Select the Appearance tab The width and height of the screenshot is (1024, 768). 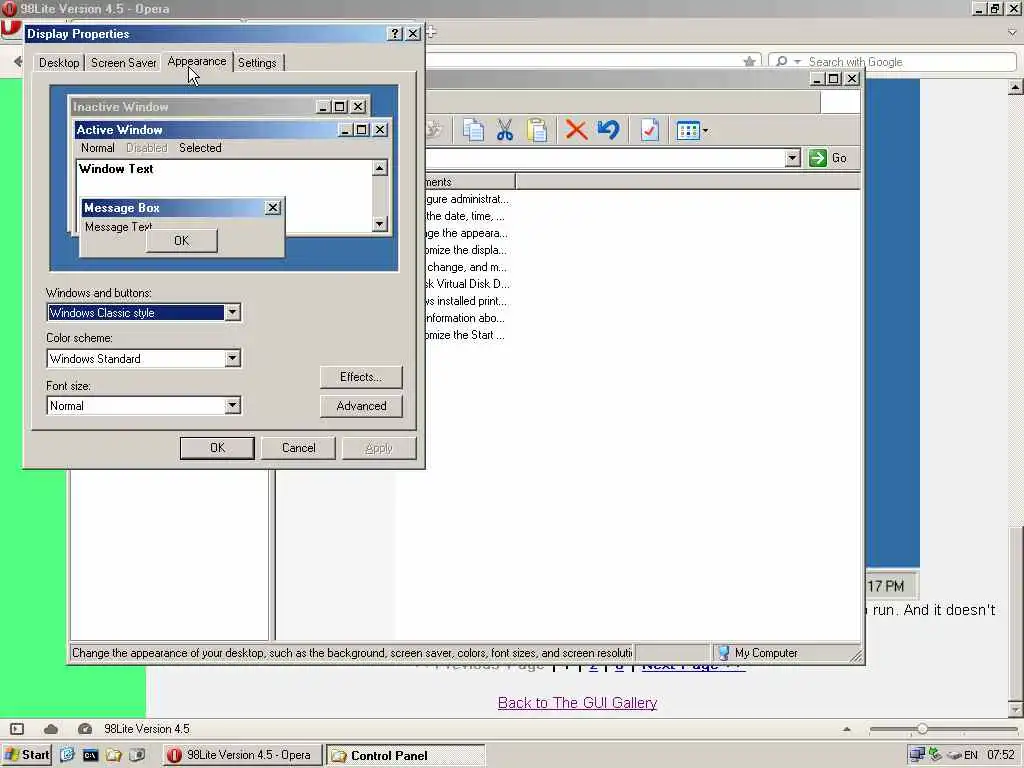(197, 61)
